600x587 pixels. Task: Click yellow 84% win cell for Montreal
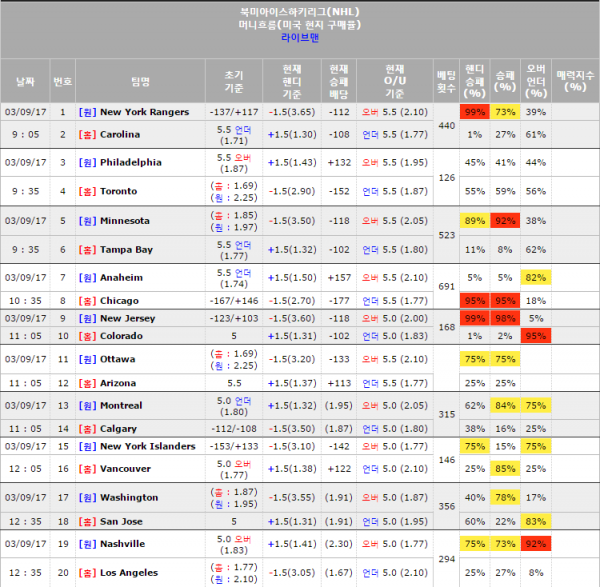[x=505, y=406]
